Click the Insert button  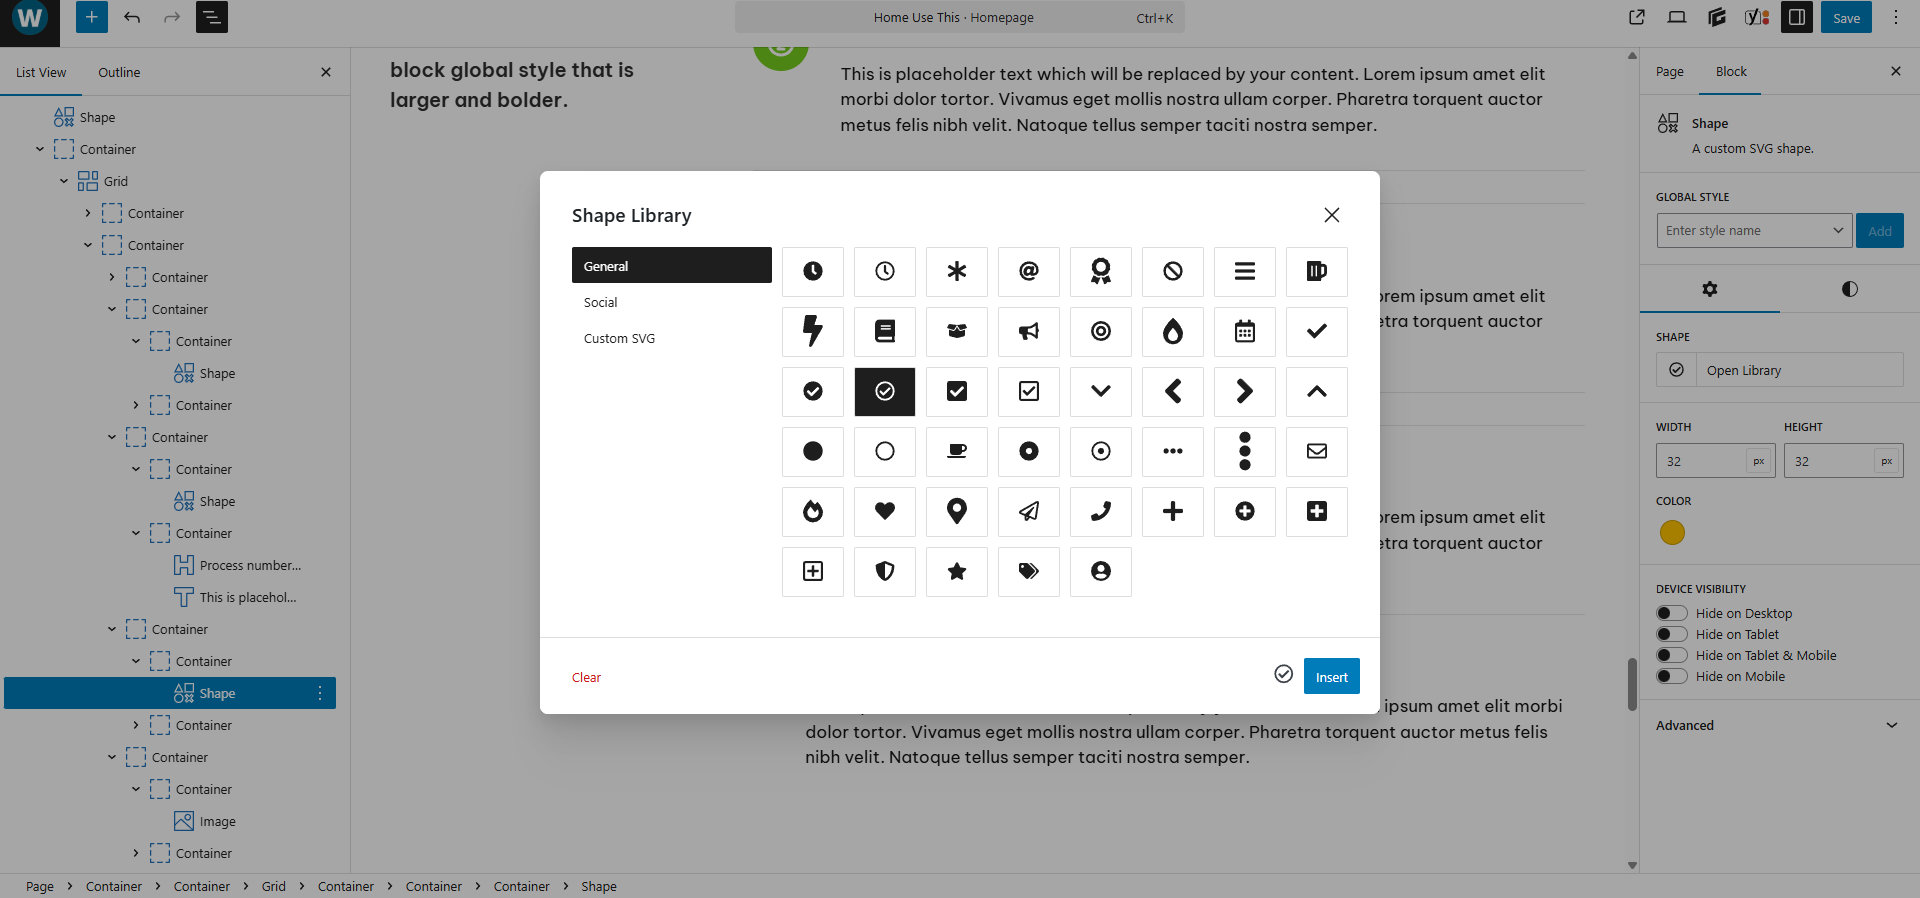tap(1331, 677)
